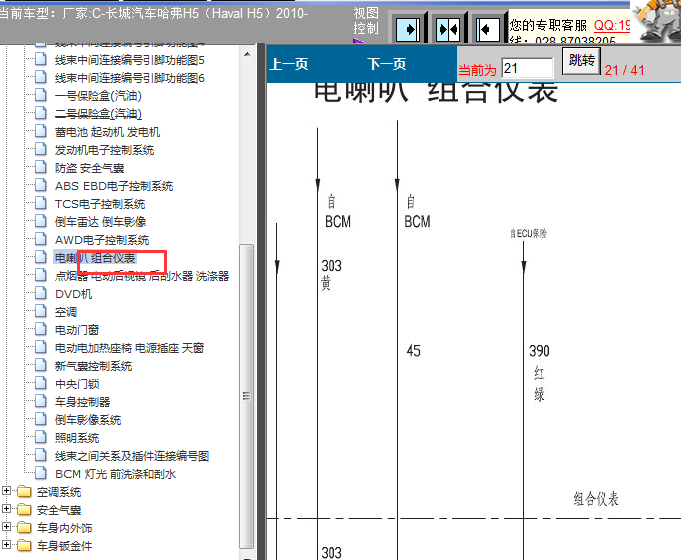
Task: Click document icon beside 照明系统
Action: pos(41,437)
